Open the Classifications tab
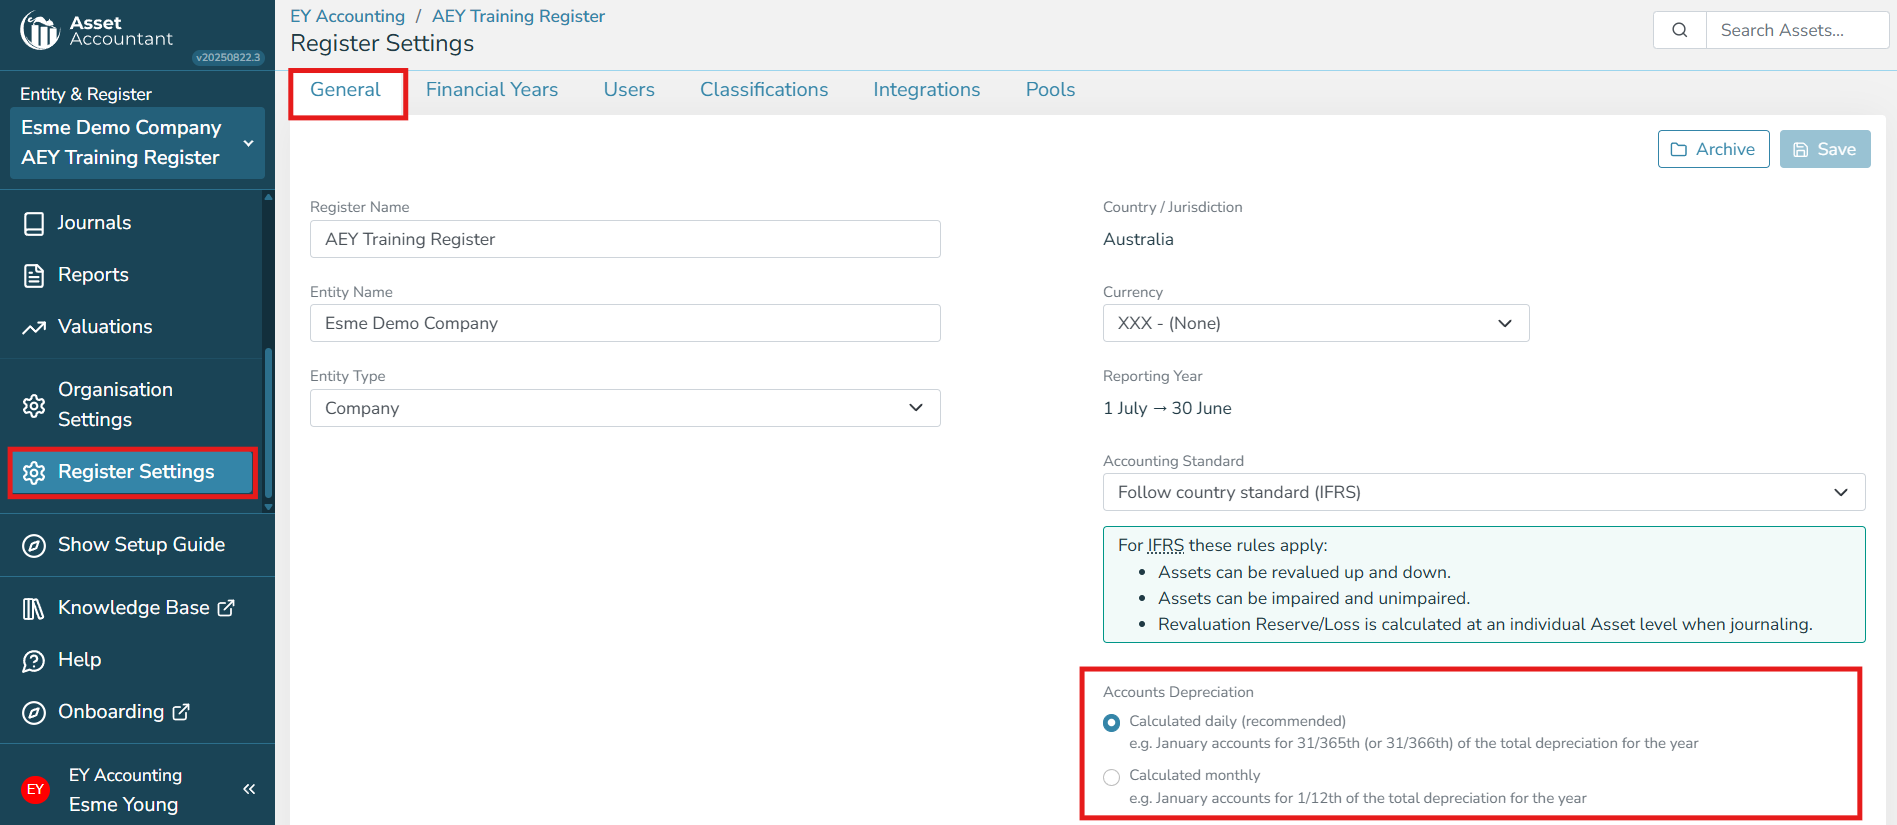The width and height of the screenshot is (1897, 825). pos(764,90)
